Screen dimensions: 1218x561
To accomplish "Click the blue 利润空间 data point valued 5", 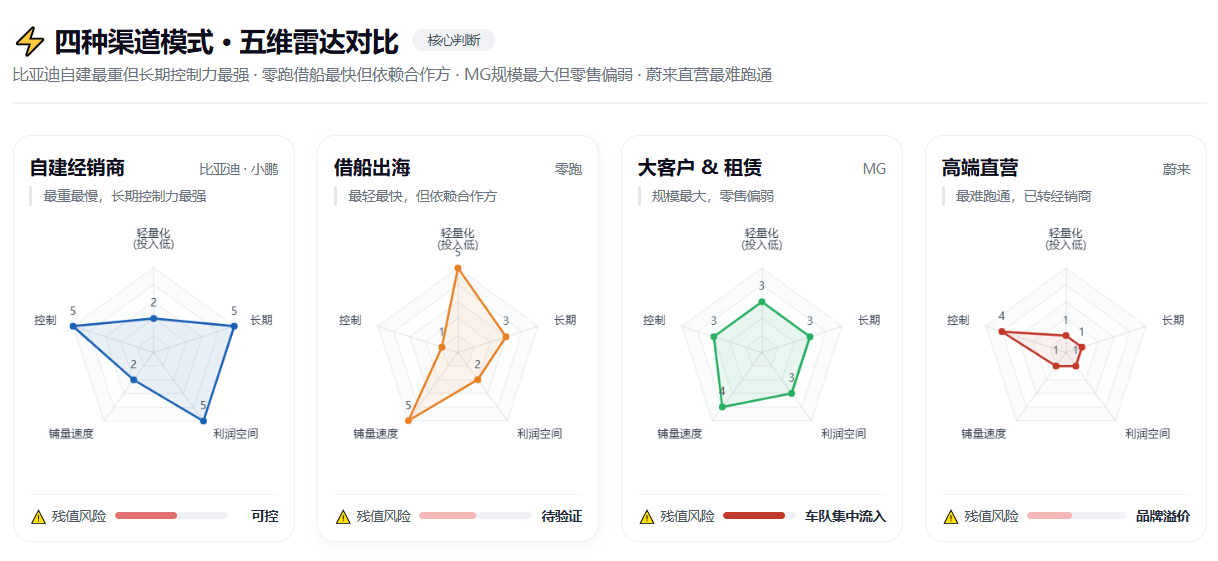I will [x=203, y=420].
